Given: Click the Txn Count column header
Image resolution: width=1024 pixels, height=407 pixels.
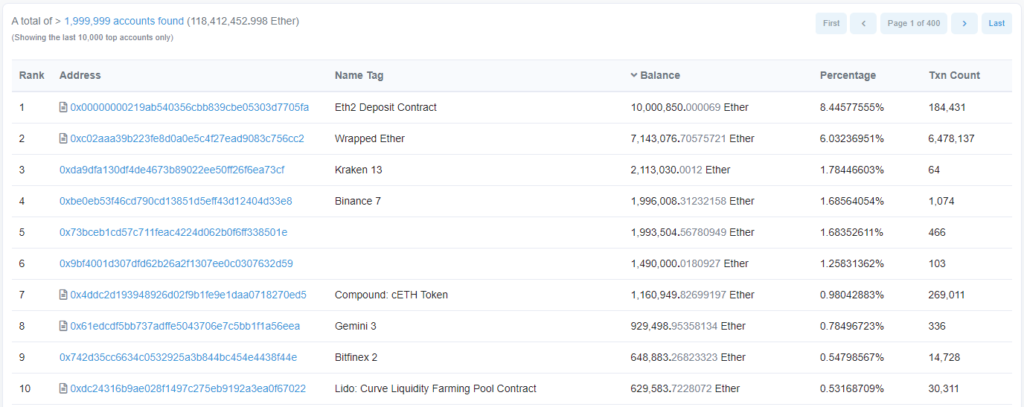Looking at the screenshot, I should 953,76.
